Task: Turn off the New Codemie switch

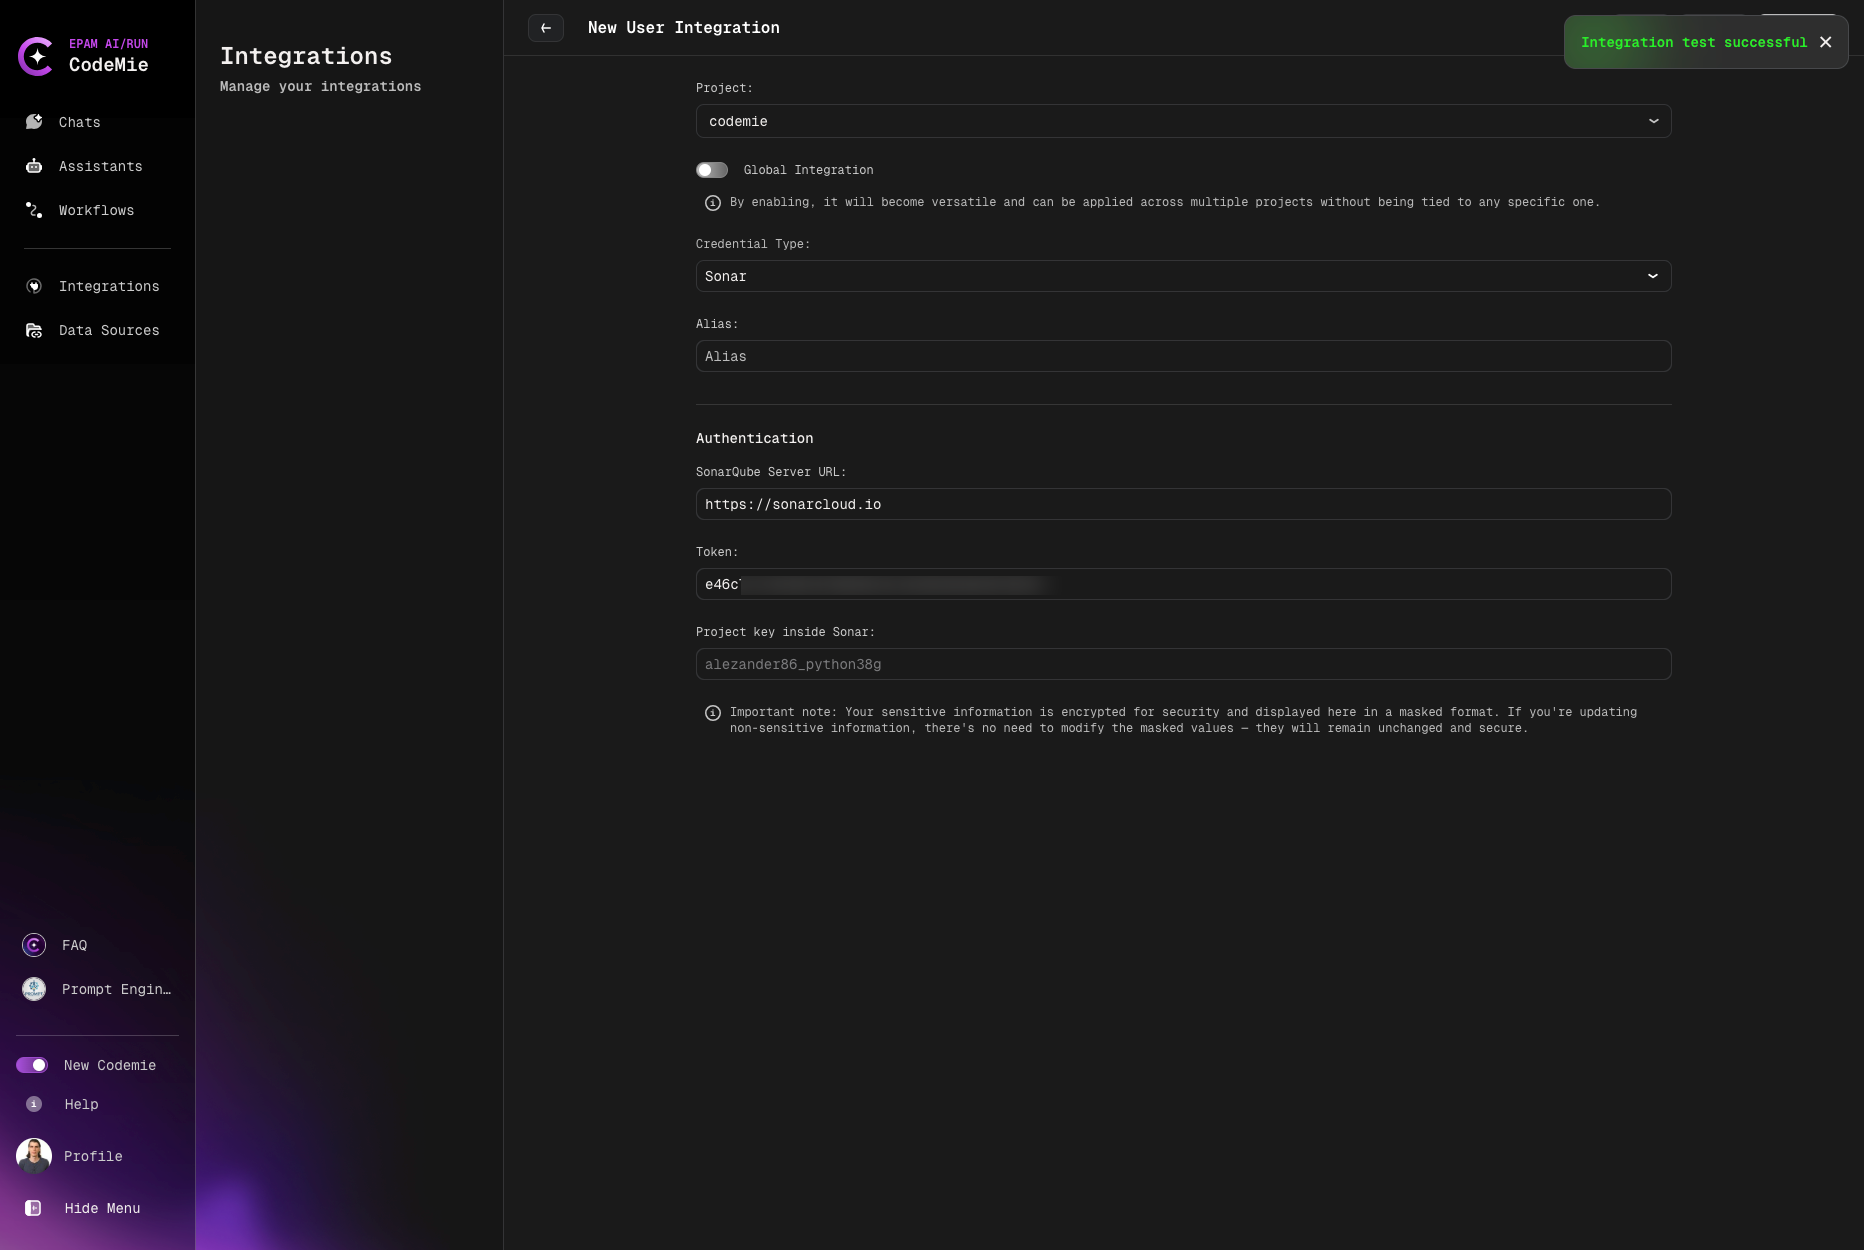Action: 32,1065
